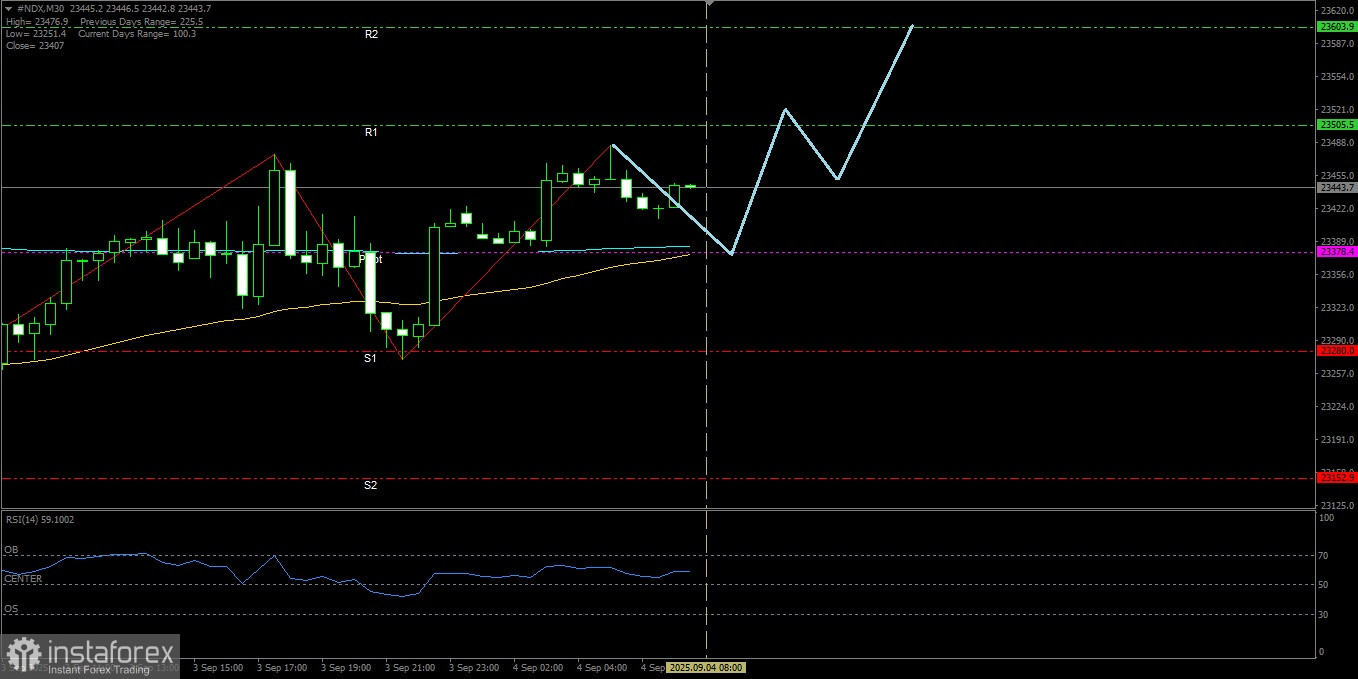The height and width of the screenshot is (679, 1358).
Task: Click the green 23603.9 R2 price tag
Action: point(1337,27)
